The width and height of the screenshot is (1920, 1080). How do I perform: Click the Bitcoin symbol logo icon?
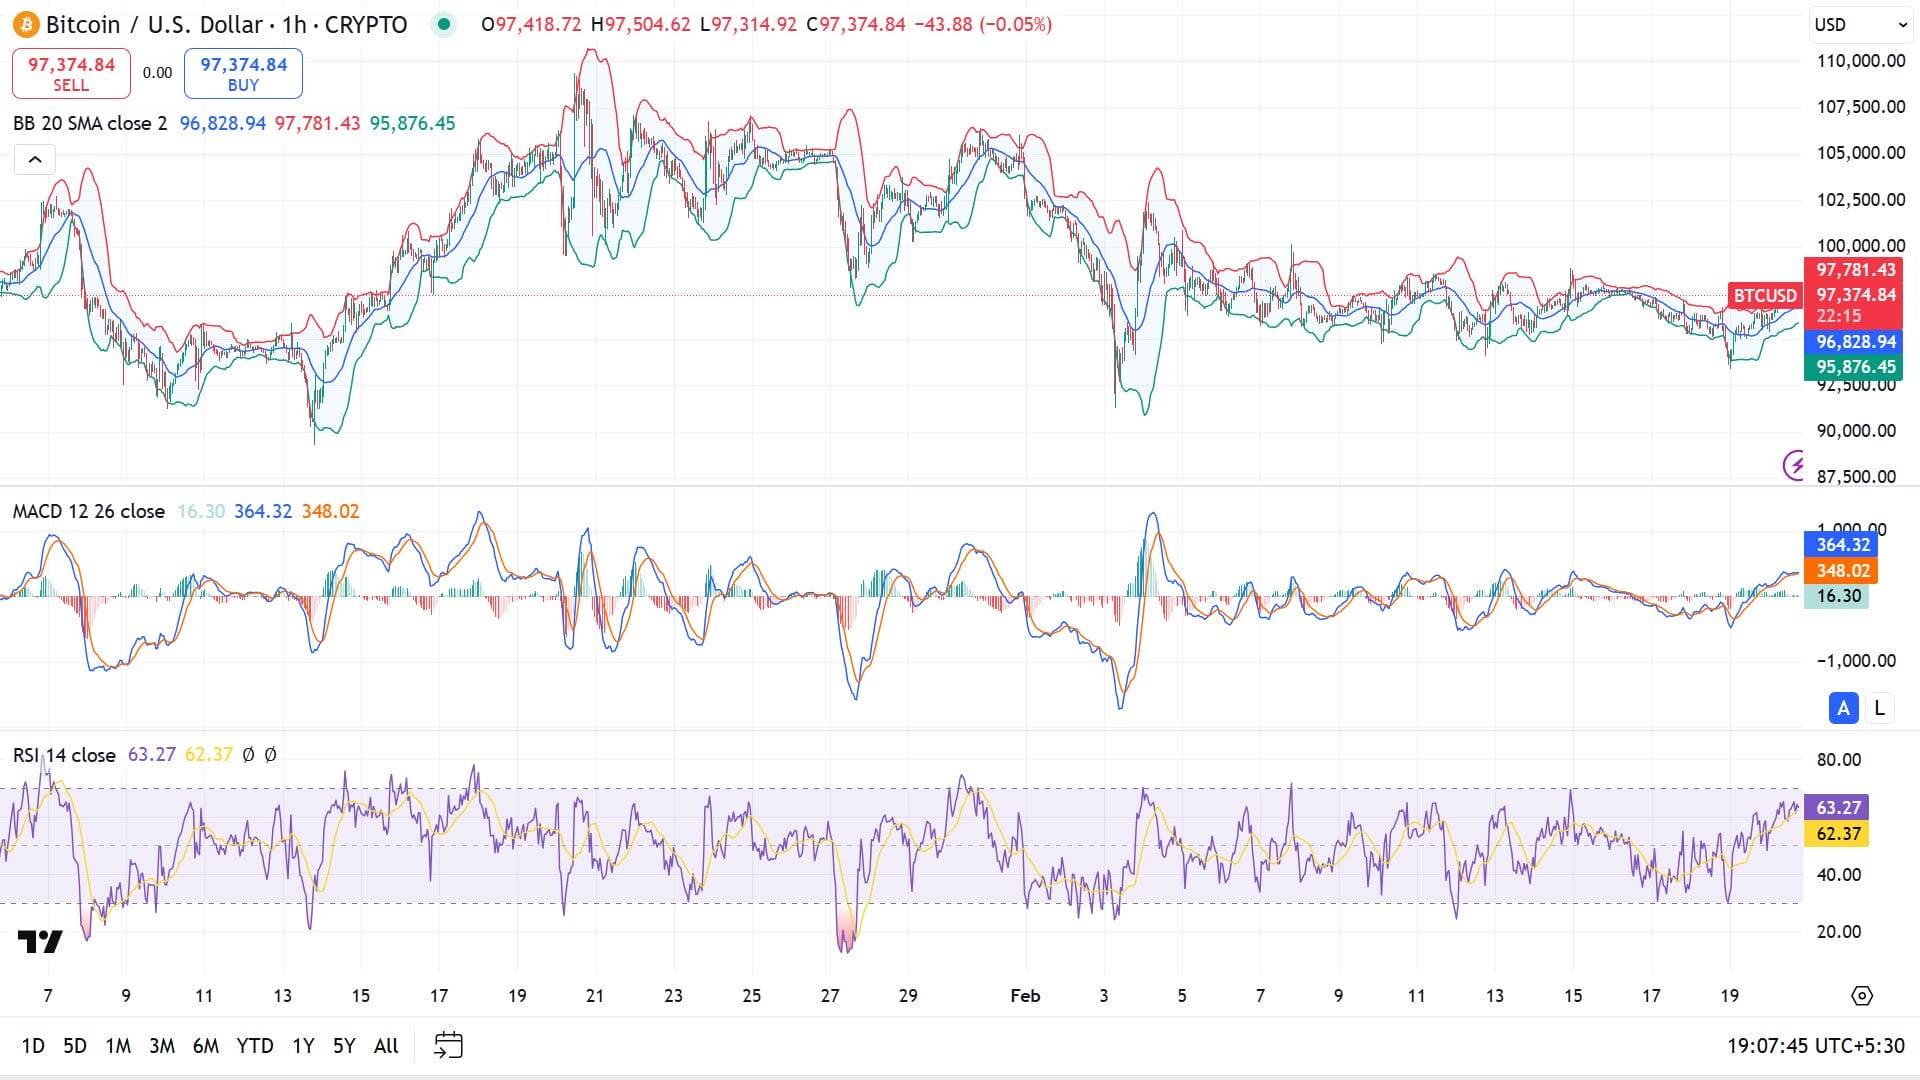(x=26, y=24)
